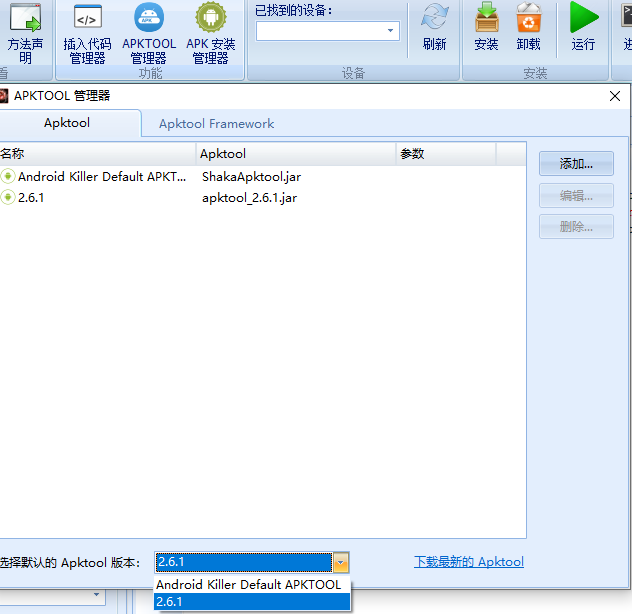The height and width of the screenshot is (614, 632).
Task: Open the 下载最新的 Apktool link
Action: [x=469, y=562]
